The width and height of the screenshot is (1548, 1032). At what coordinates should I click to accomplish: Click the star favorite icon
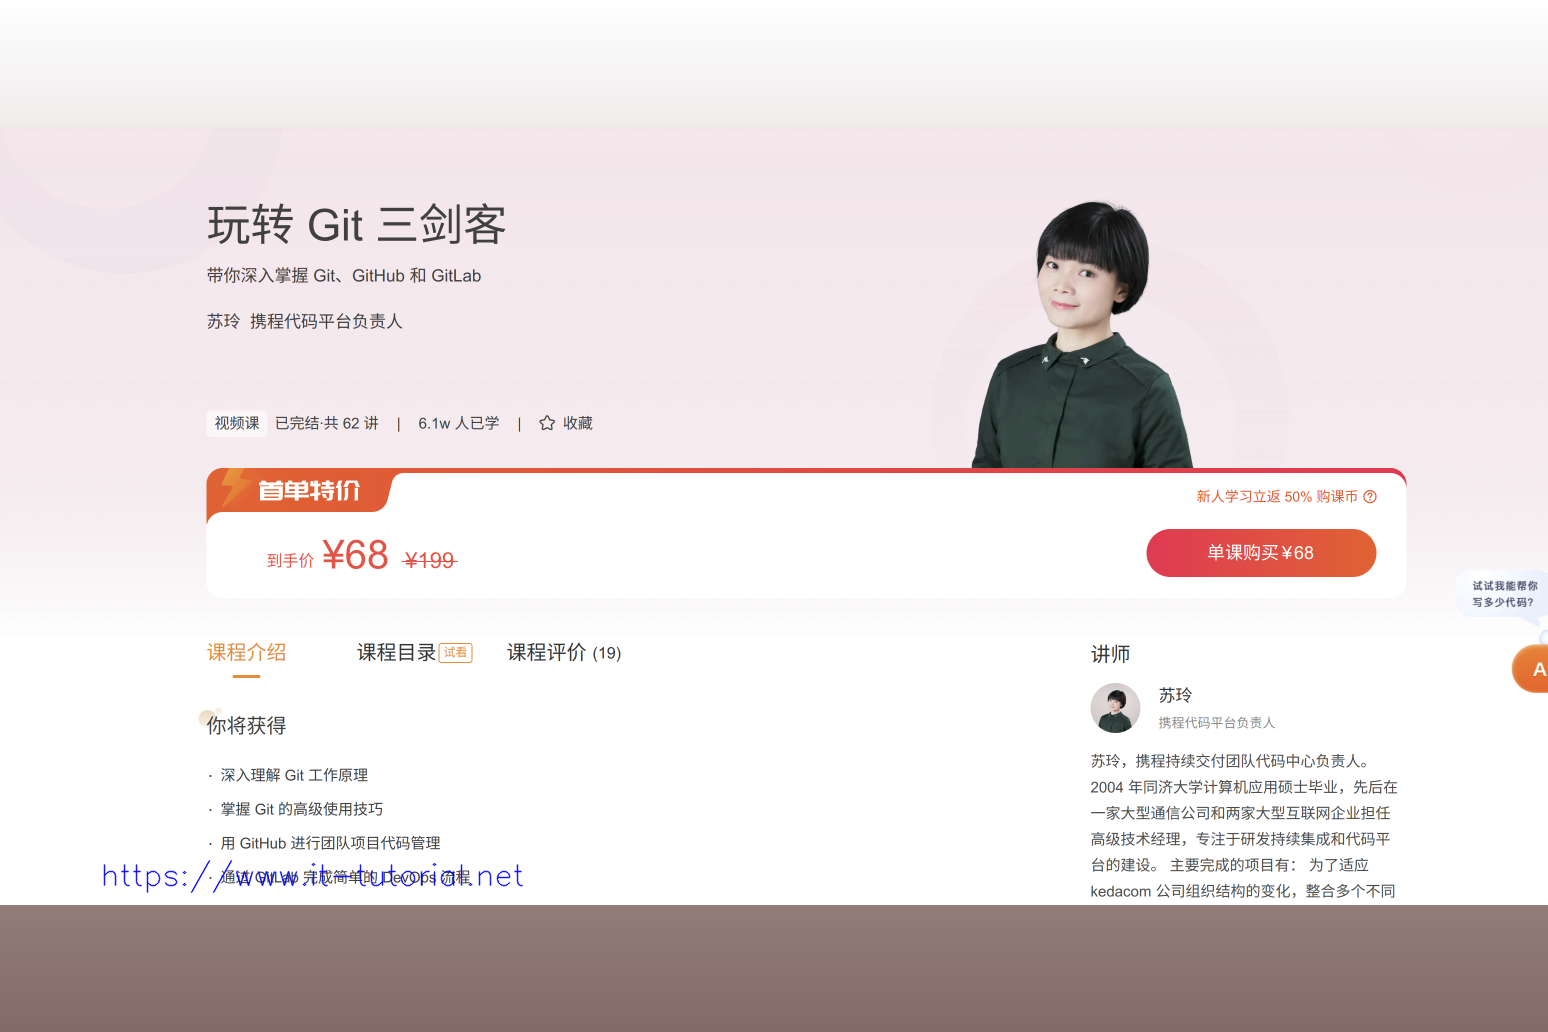pos(547,423)
